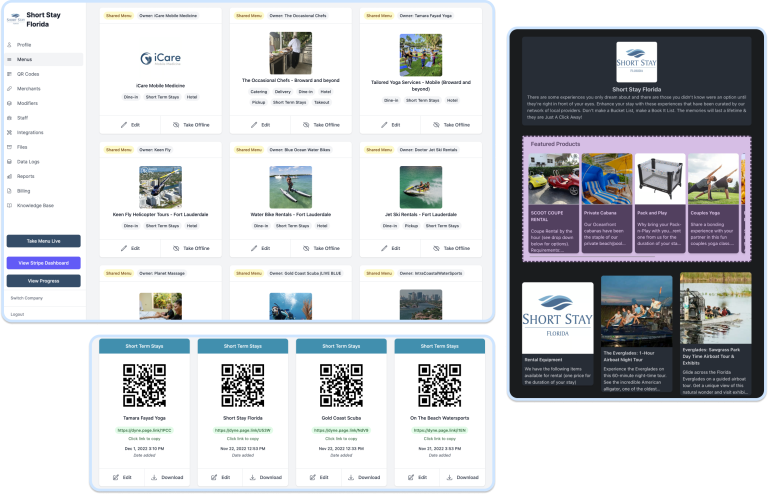Screen dimensions: 768x494
Task: Click the Take Offline icon on the Water Bike Rentals card
Action: 306,248
